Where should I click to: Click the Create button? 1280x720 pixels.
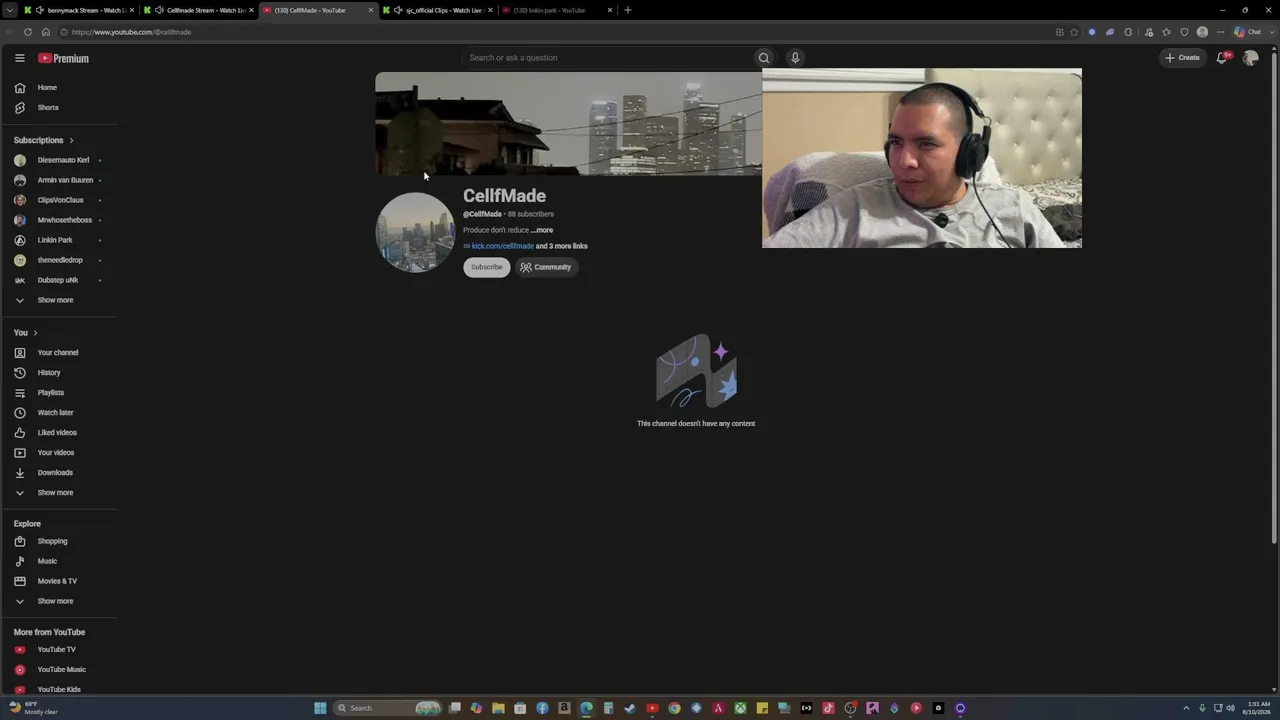pos(1182,58)
